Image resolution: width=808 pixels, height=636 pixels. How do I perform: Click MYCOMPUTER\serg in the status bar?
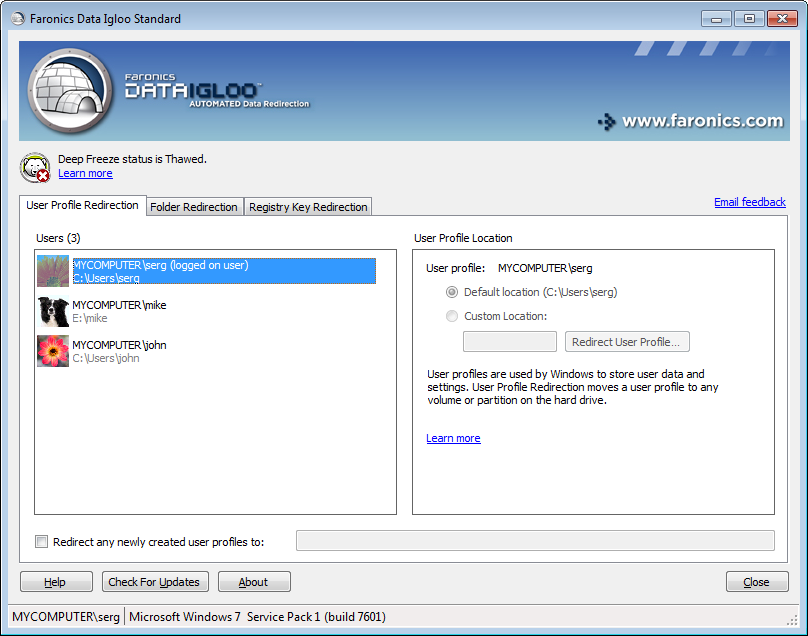tap(66, 617)
